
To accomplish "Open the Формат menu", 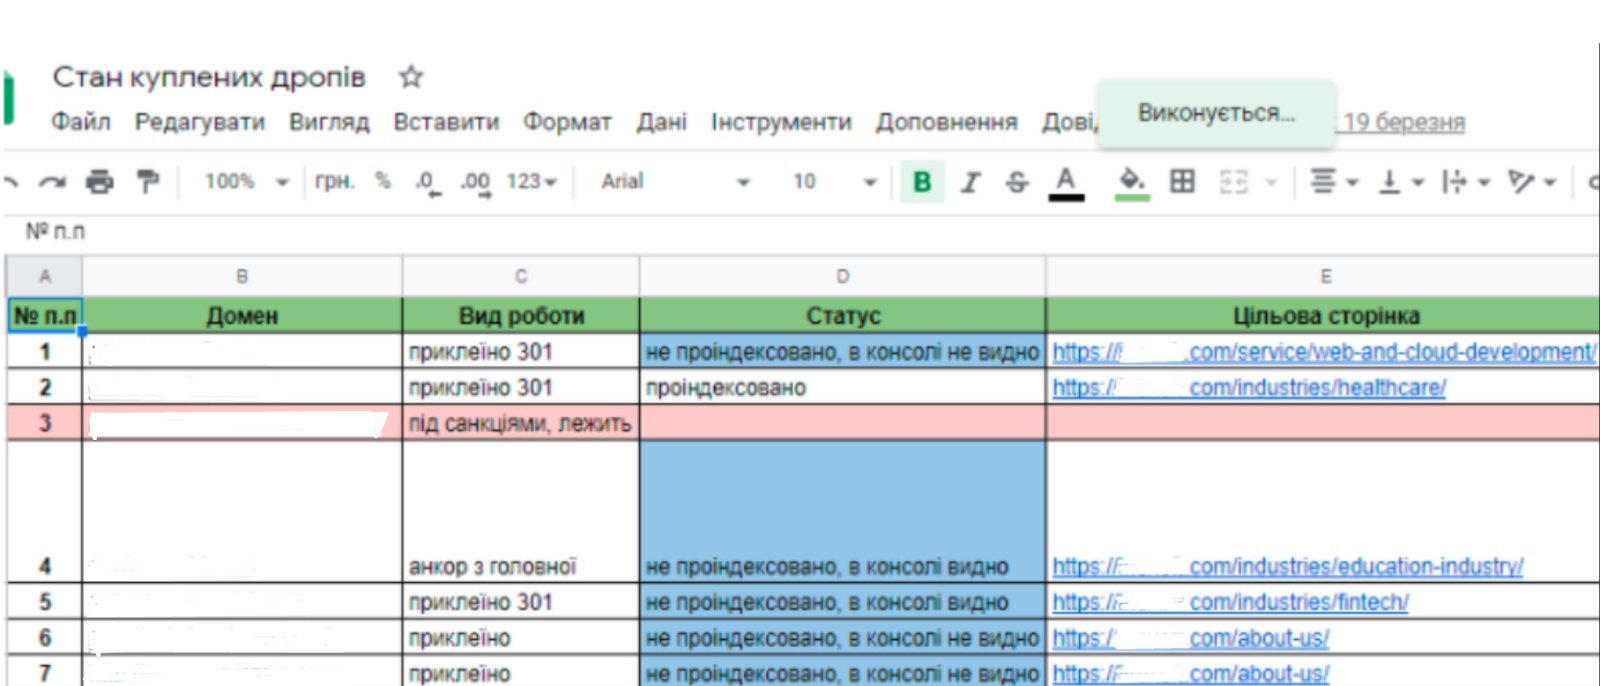I will [567, 122].
